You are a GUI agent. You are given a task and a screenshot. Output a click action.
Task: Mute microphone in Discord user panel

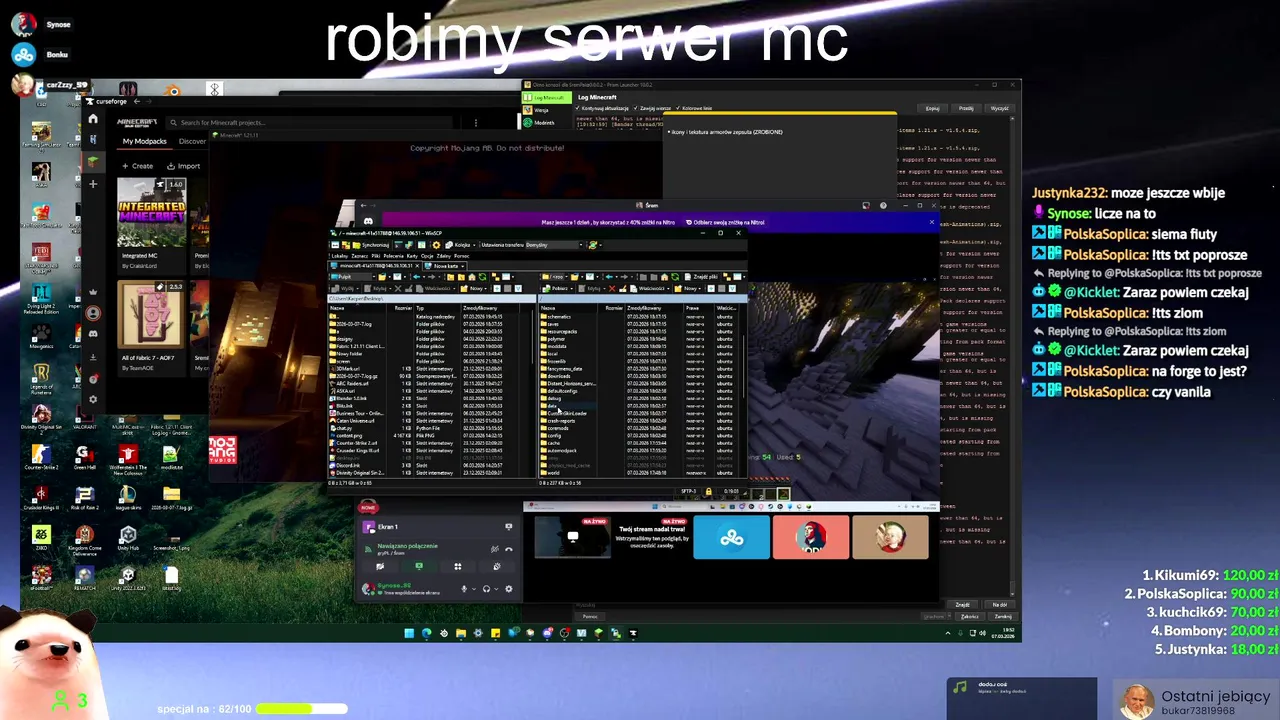click(x=464, y=589)
